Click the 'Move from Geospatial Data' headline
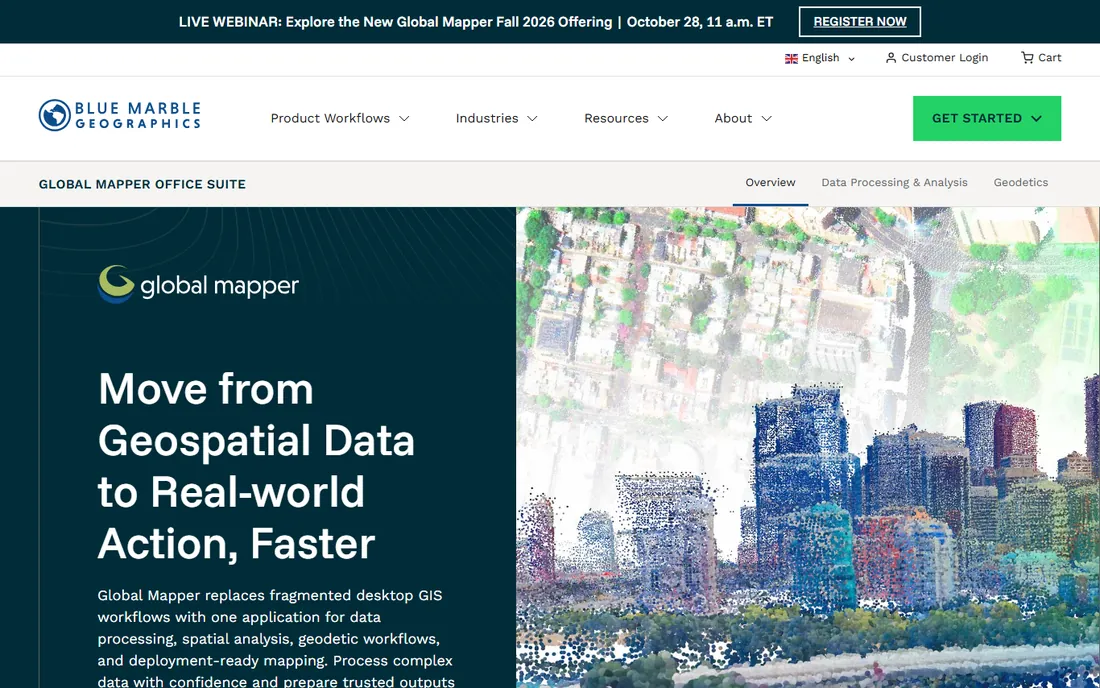The height and width of the screenshot is (688, 1100). tap(256, 466)
